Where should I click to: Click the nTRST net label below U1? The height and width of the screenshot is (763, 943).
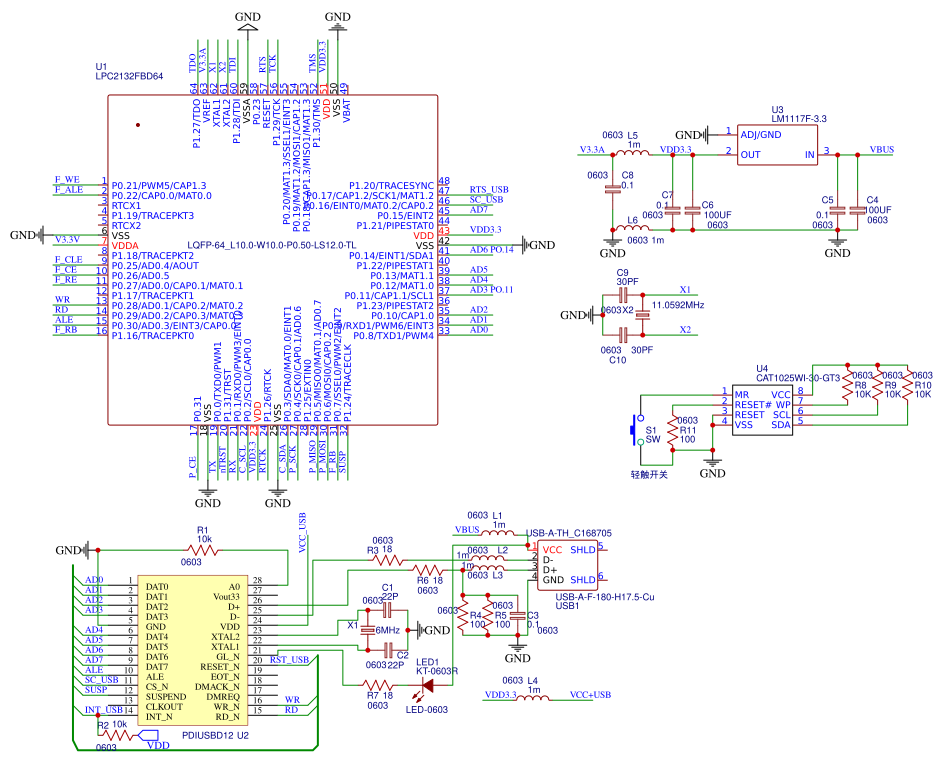click(x=223, y=460)
